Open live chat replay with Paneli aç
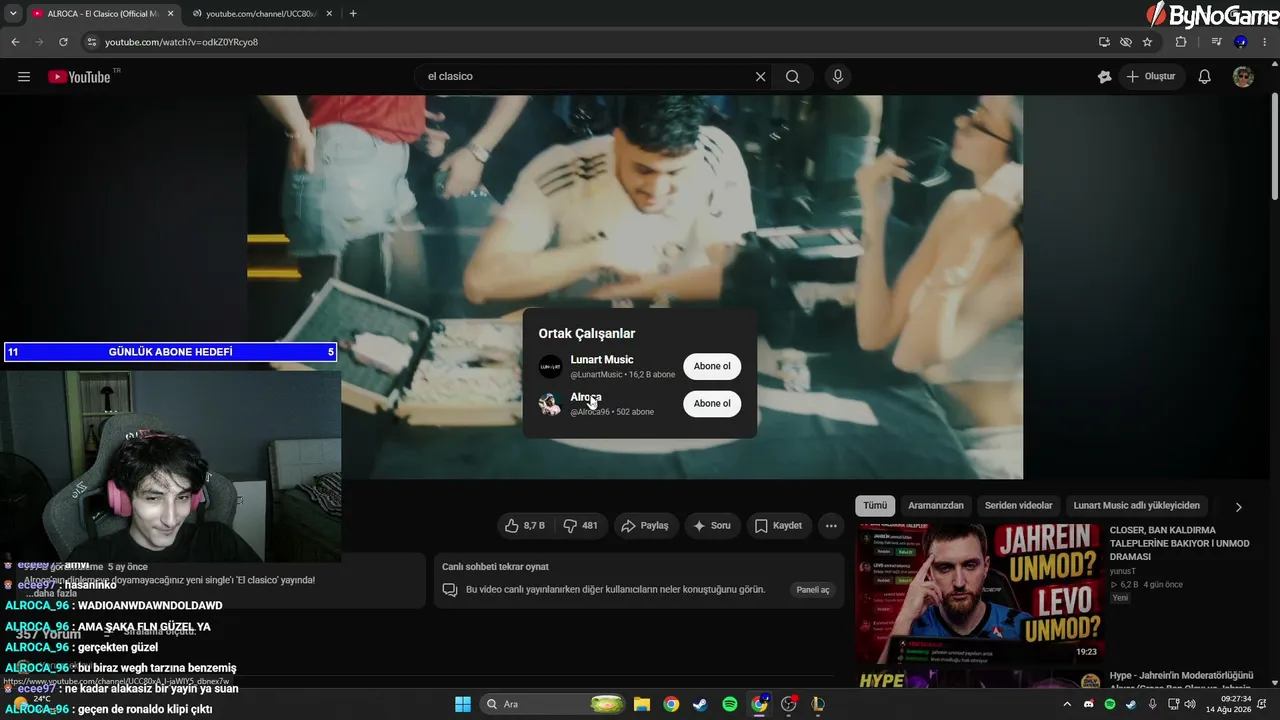1280x720 pixels. click(x=812, y=590)
